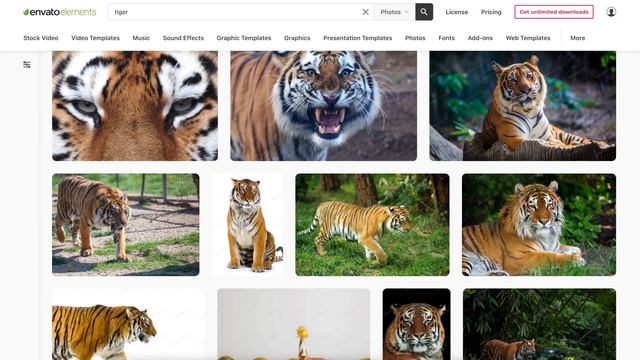
Task: Open the Pricing link
Action: click(491, 12)
